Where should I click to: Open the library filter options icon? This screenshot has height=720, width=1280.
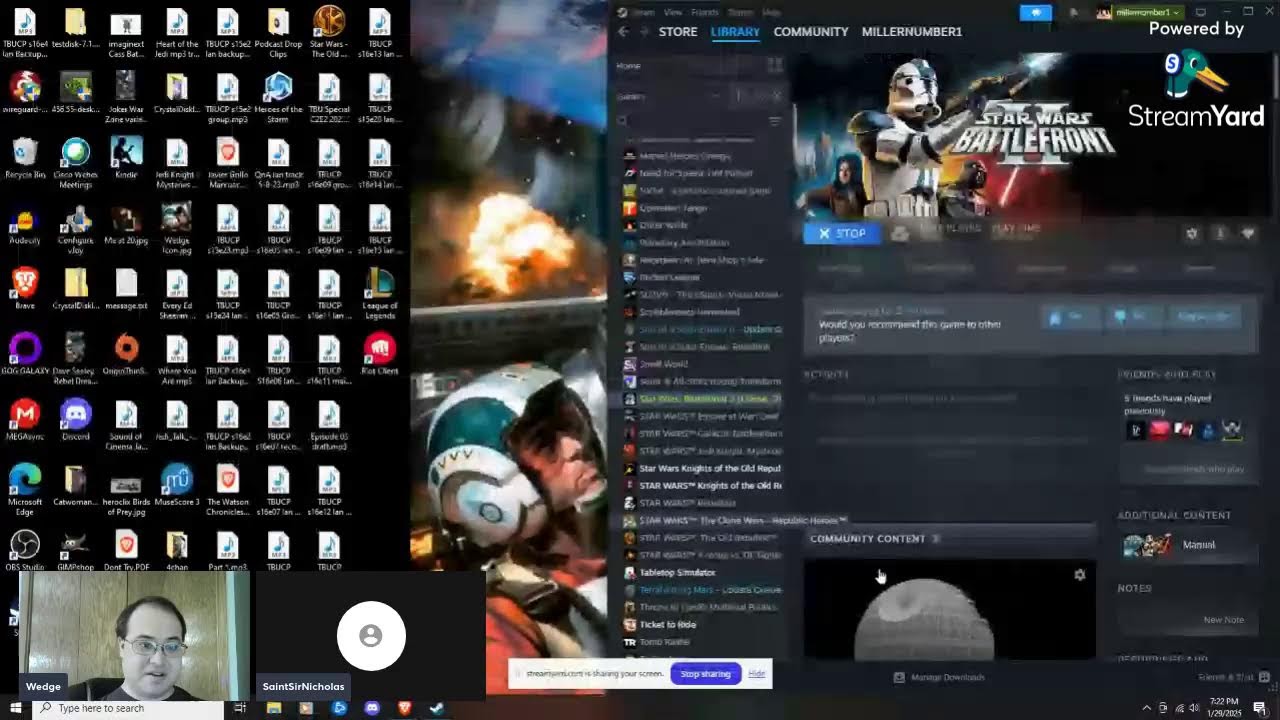pyautogui.click(x=774, y=121)
